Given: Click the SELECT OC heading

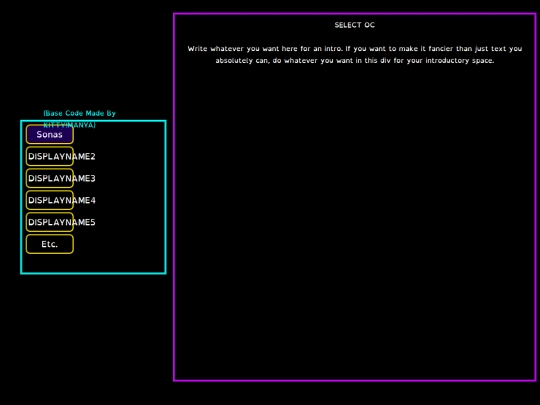Looking at the screenshot, I should point(354,25).
